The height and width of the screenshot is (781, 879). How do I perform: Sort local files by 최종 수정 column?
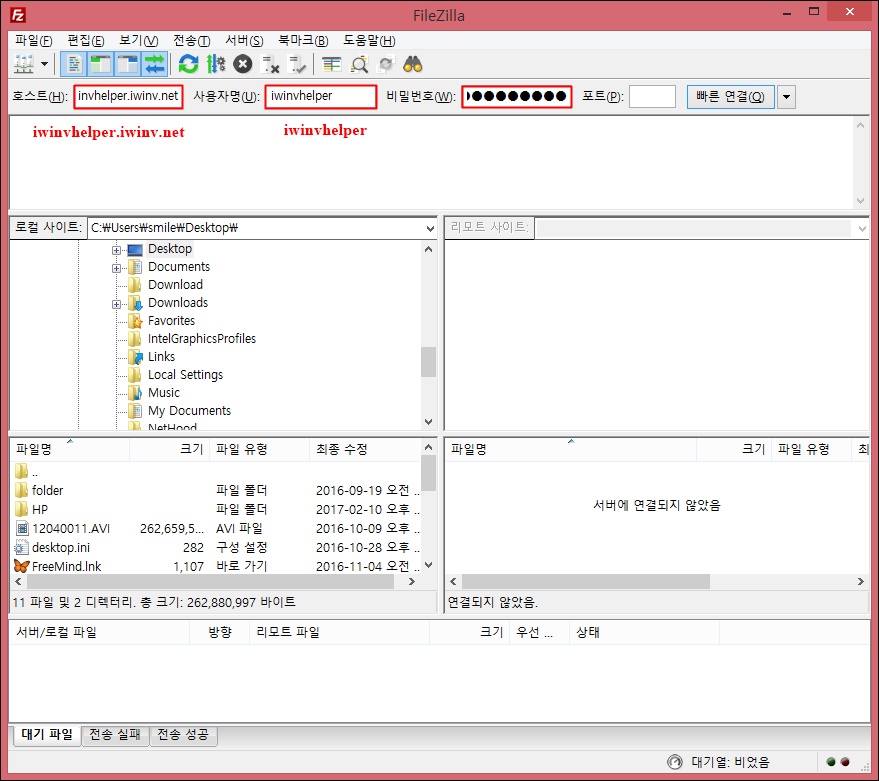pos(365,449)
